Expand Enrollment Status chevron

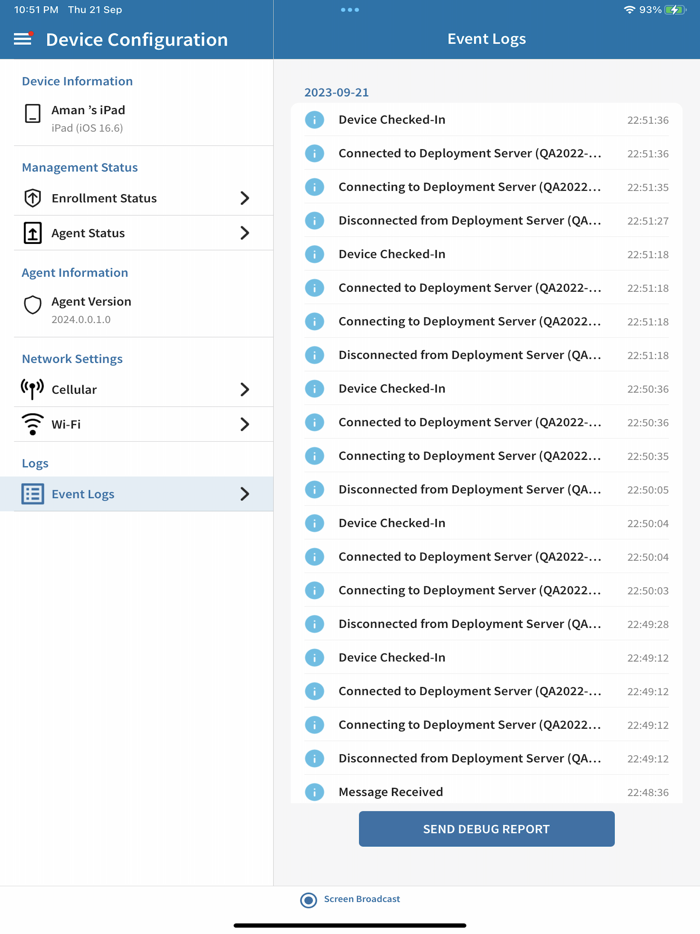point(245,198)
